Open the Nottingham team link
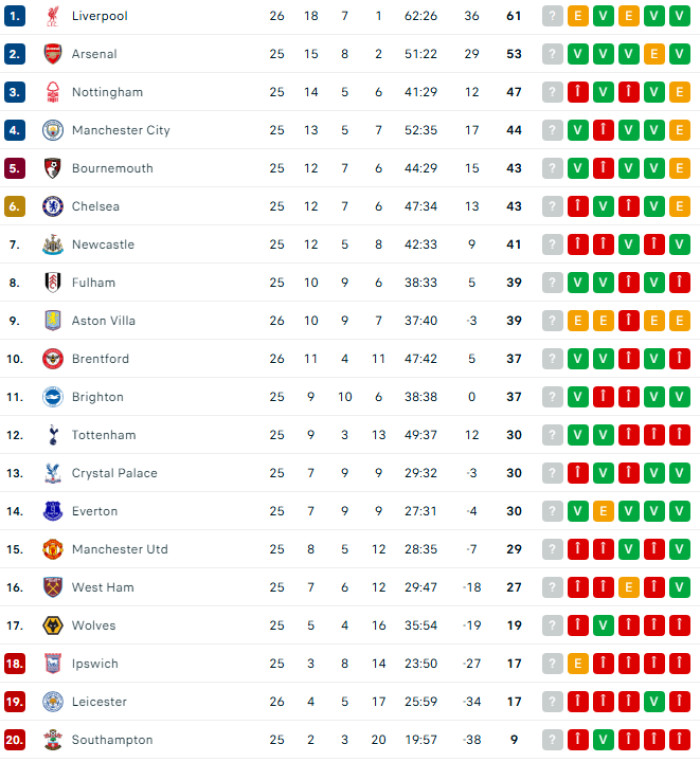The height and width of the screenshot is (762, 700). (107, 92)
